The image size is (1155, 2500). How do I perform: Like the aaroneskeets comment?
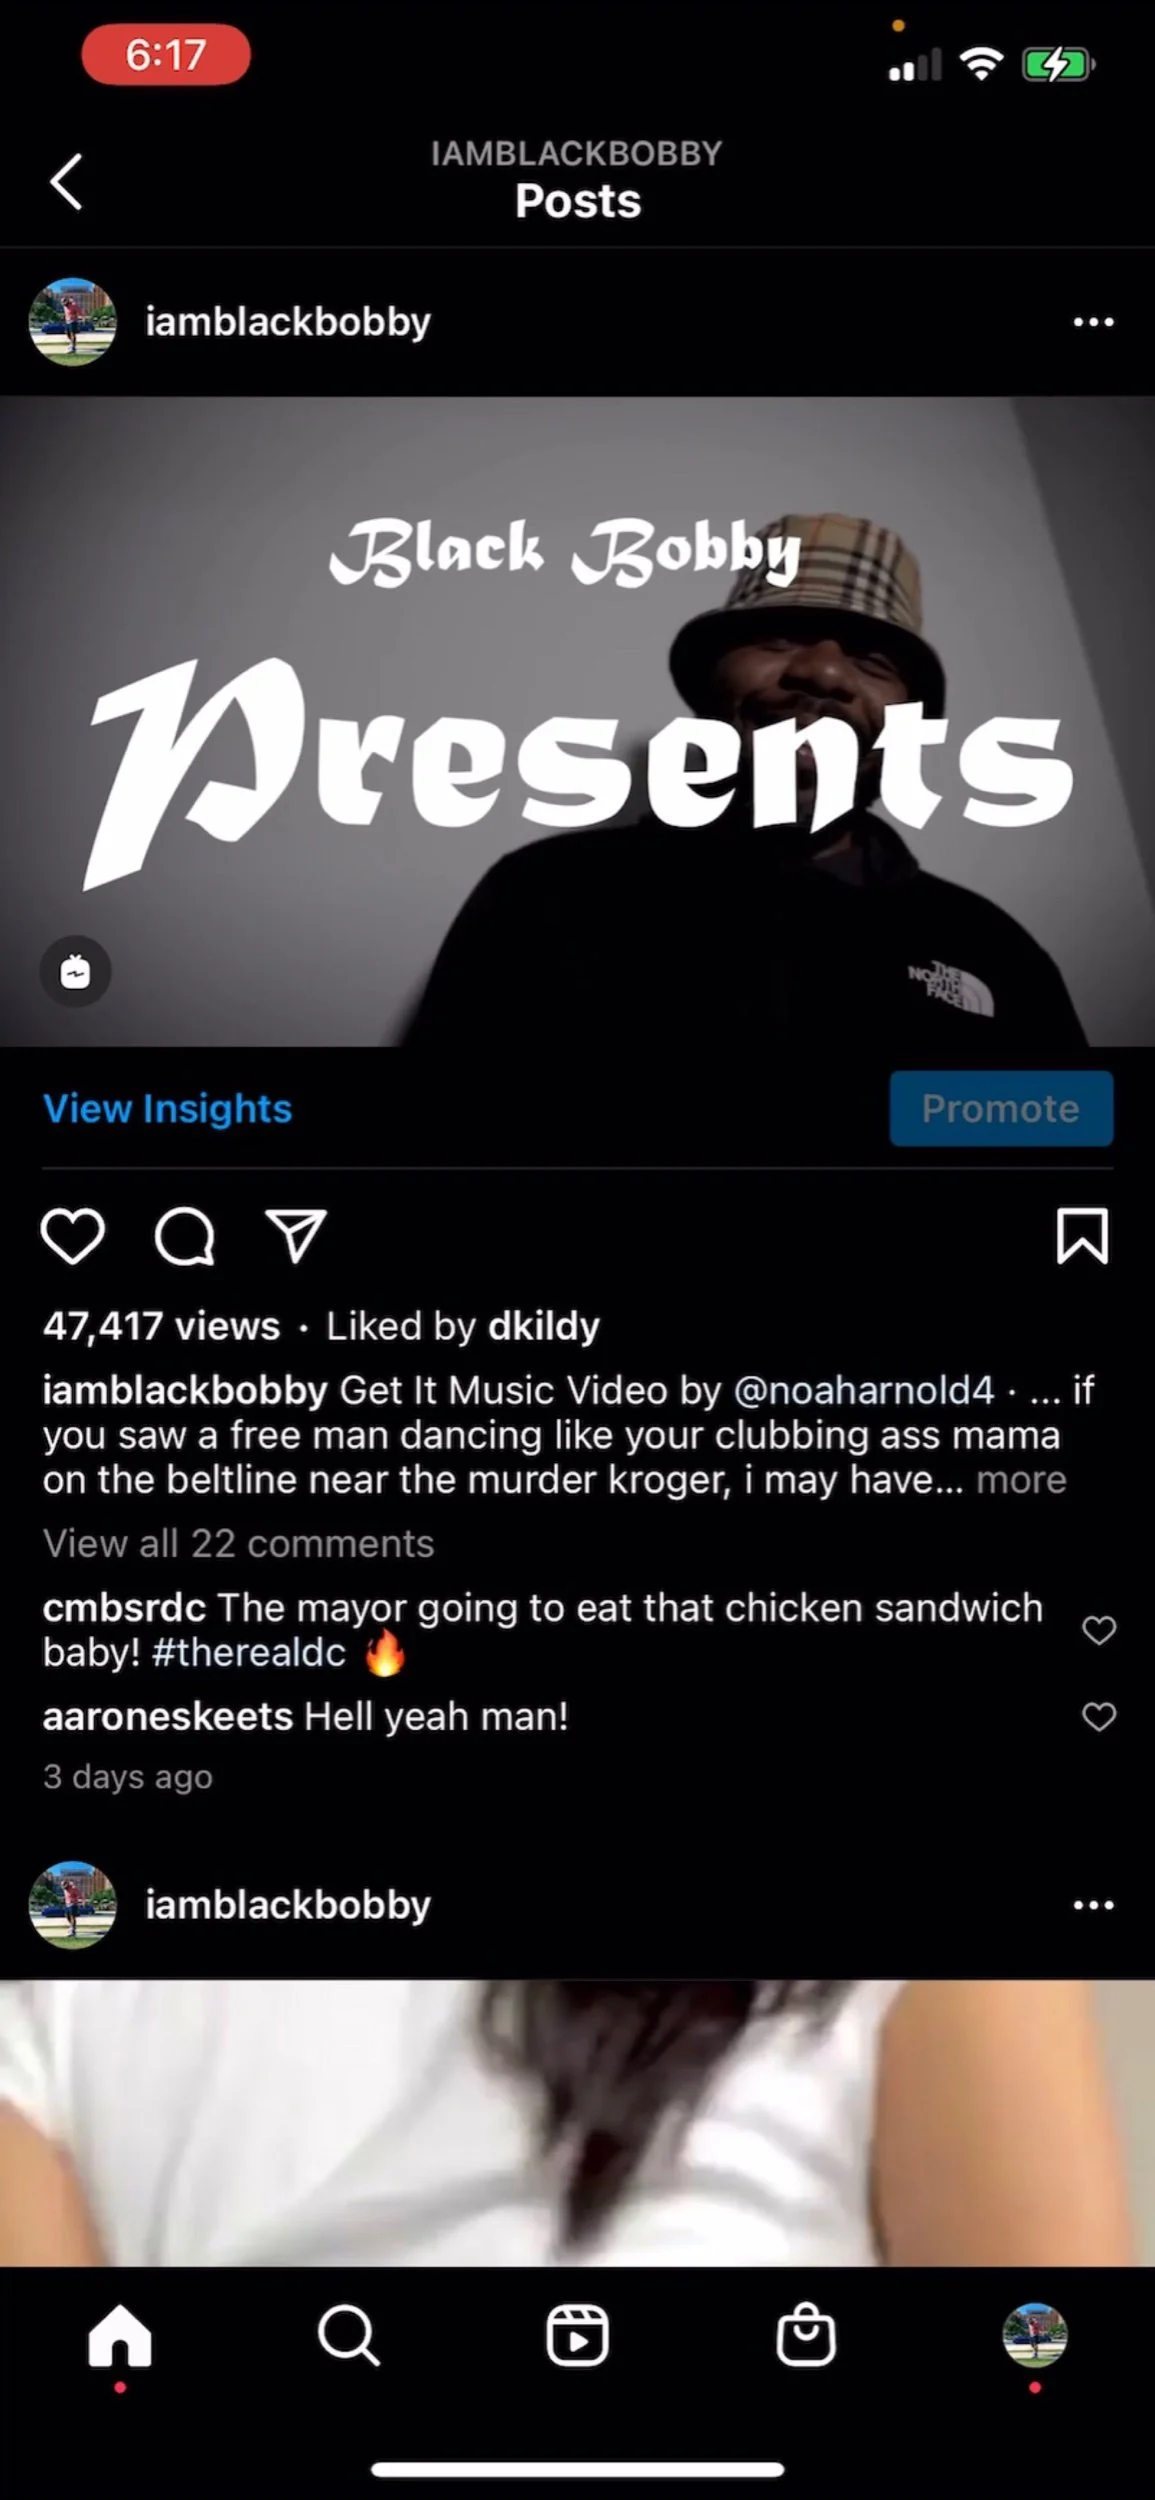[1099, 1717]
